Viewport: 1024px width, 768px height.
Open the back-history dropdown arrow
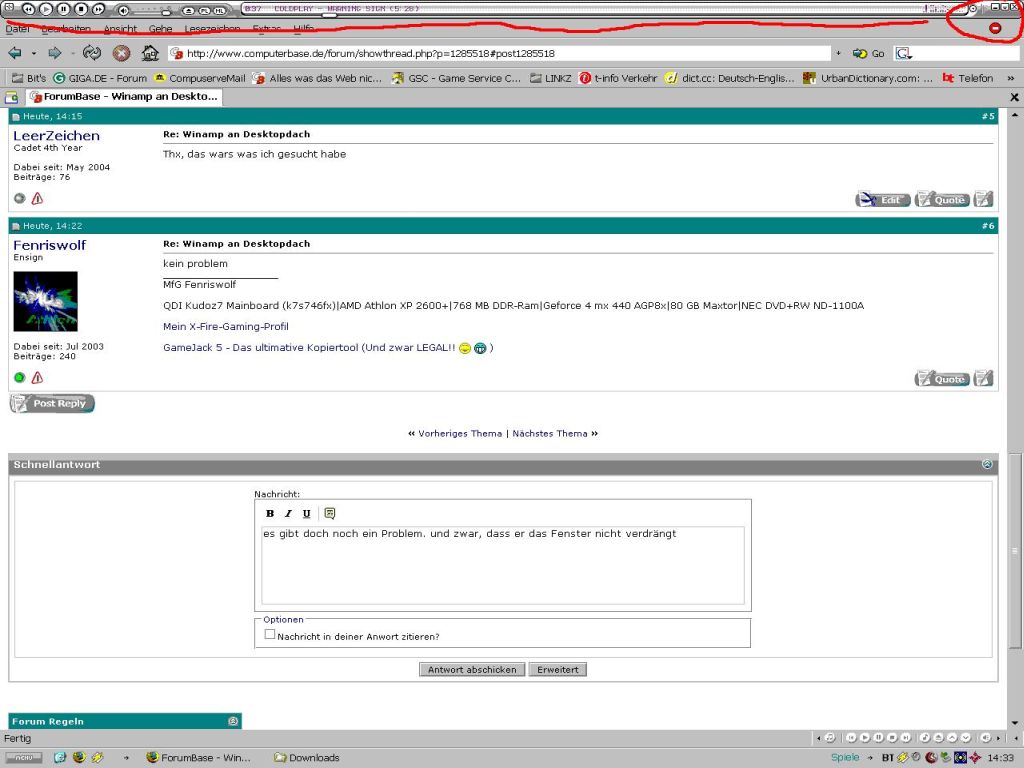(33, 53)
